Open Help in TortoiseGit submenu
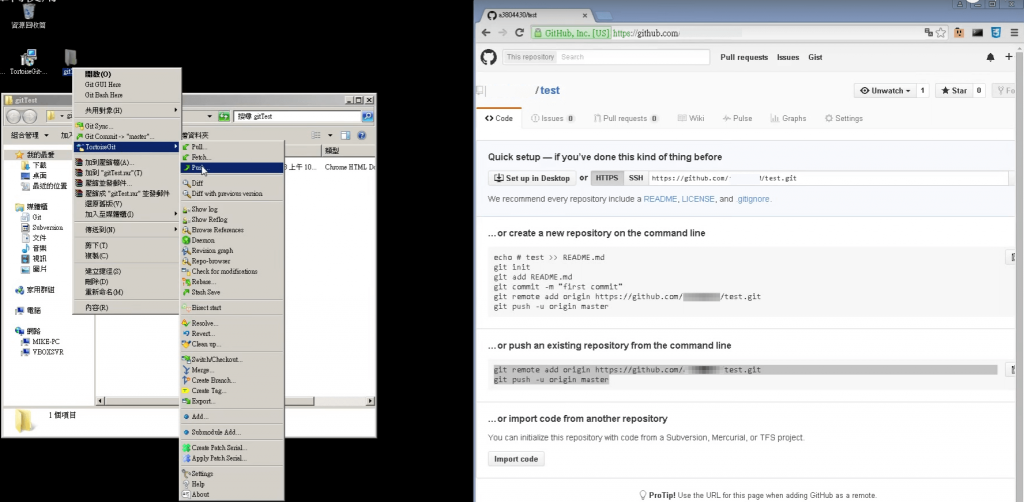The width and height of the screenshot is (1024, 502). click(x=232, y=484)
